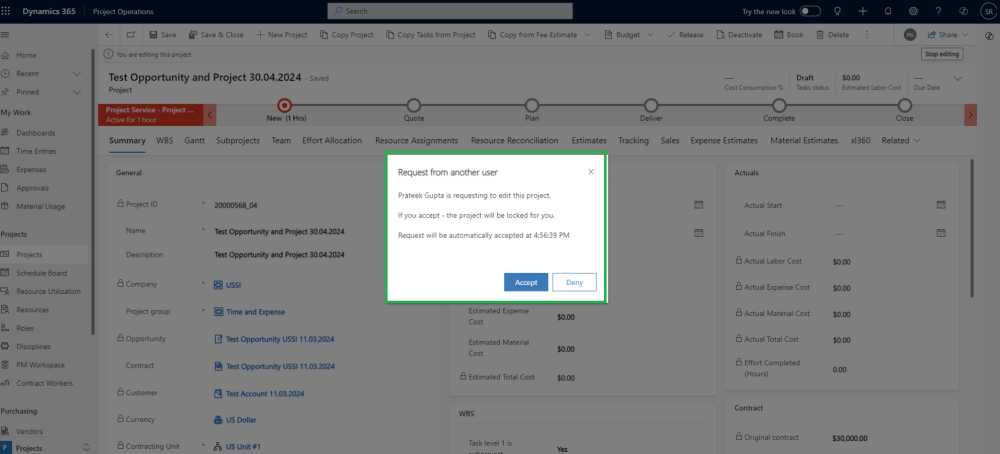Screen dimensions: 1000x454
Task: Expand Copy from Fee Estimate dropdown arrow
Action: pos(587,34)
